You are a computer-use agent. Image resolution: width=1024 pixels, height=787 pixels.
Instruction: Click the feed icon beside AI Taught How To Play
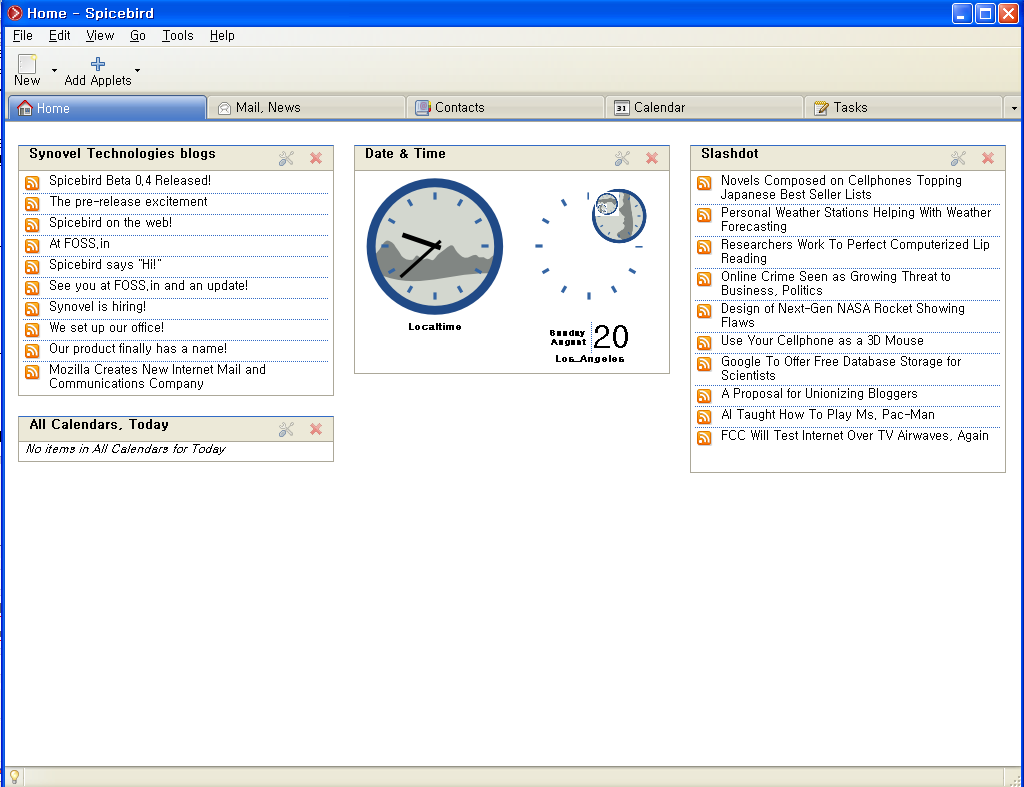pos(704,417)
